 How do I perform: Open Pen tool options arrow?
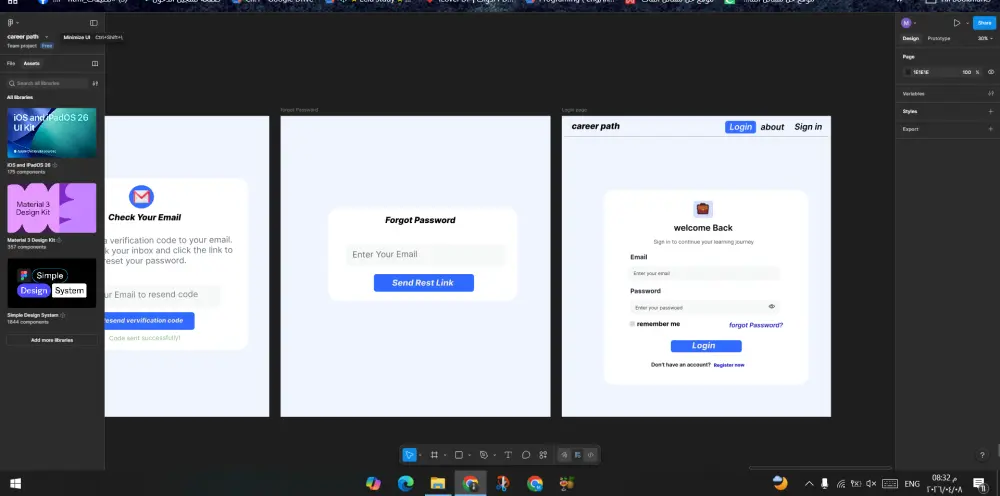coord(494,455)
